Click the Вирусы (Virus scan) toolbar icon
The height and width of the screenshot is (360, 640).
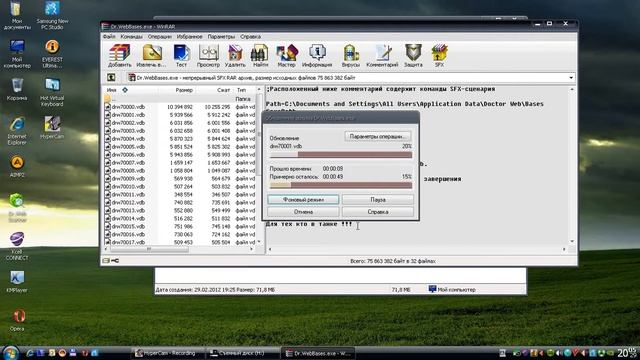[x=351, y=56]
